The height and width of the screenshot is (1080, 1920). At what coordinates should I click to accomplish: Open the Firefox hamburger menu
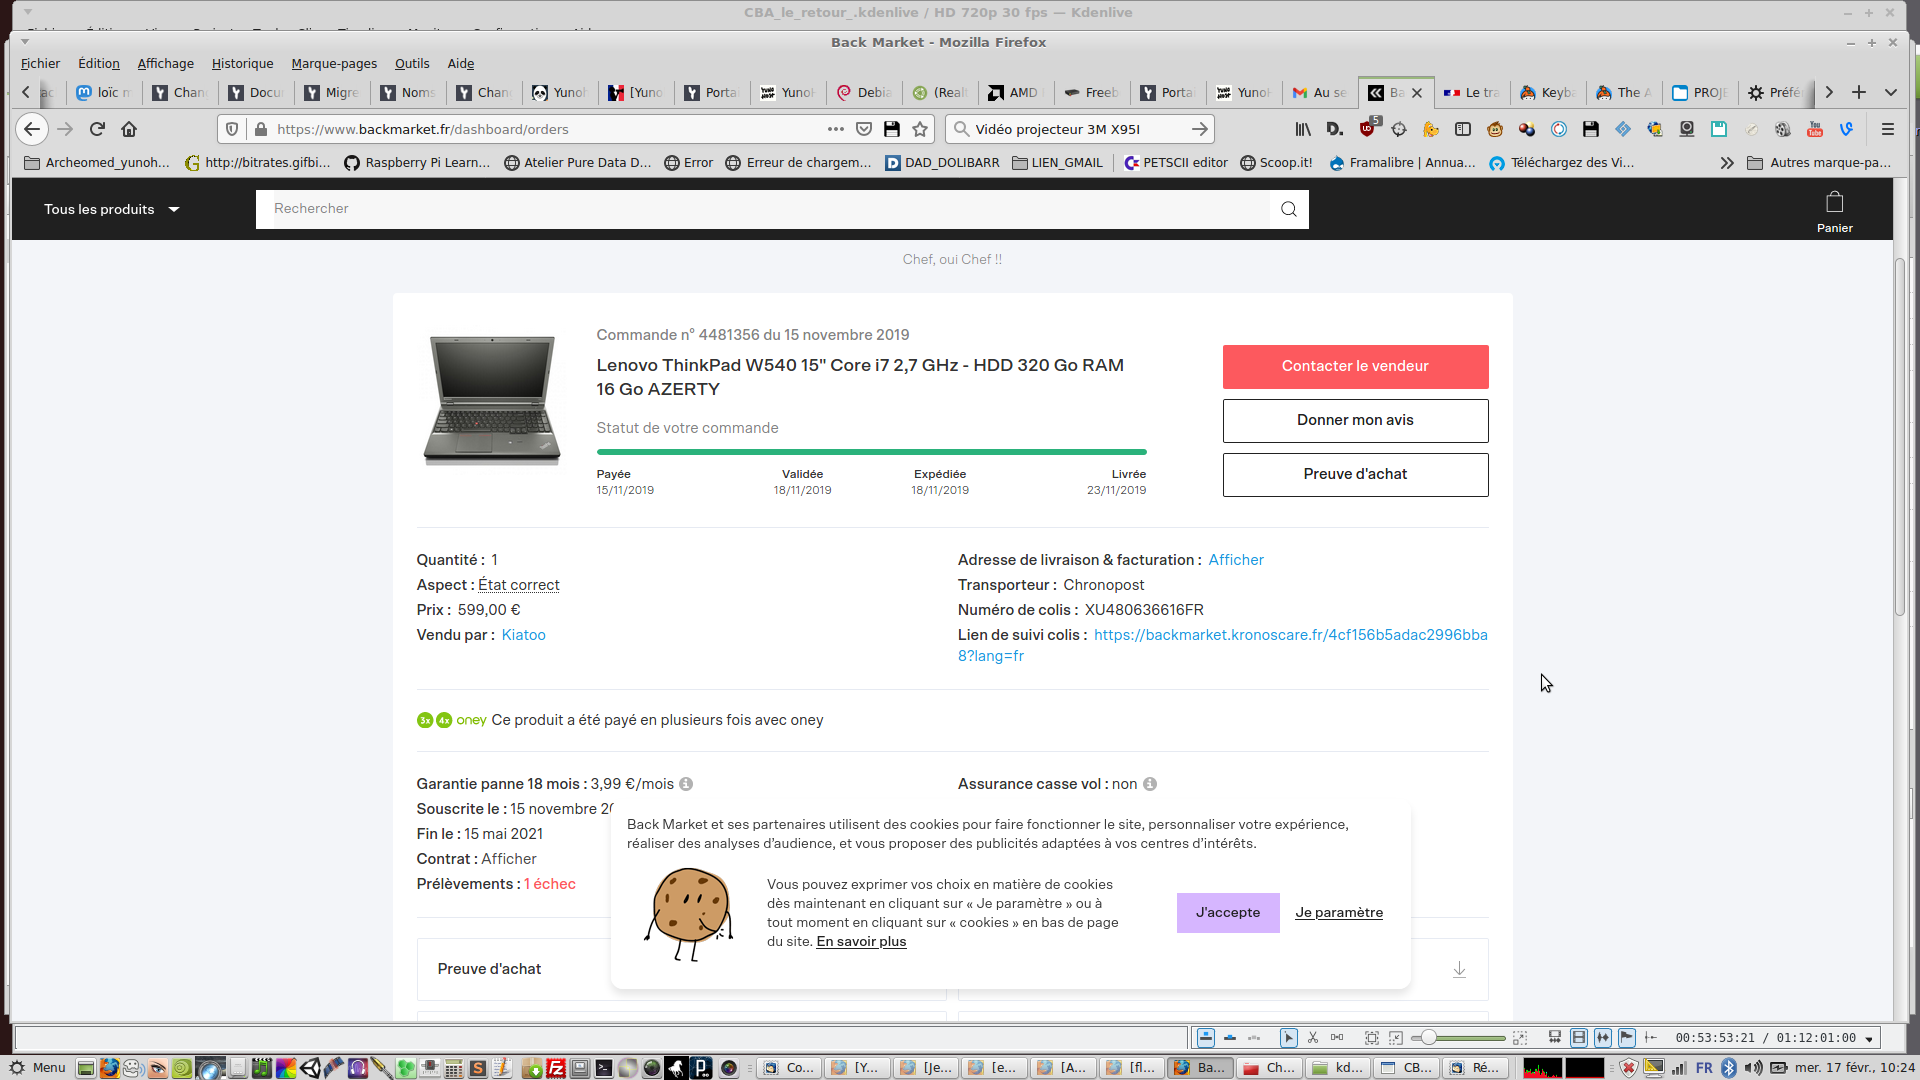click(1888, 129)
